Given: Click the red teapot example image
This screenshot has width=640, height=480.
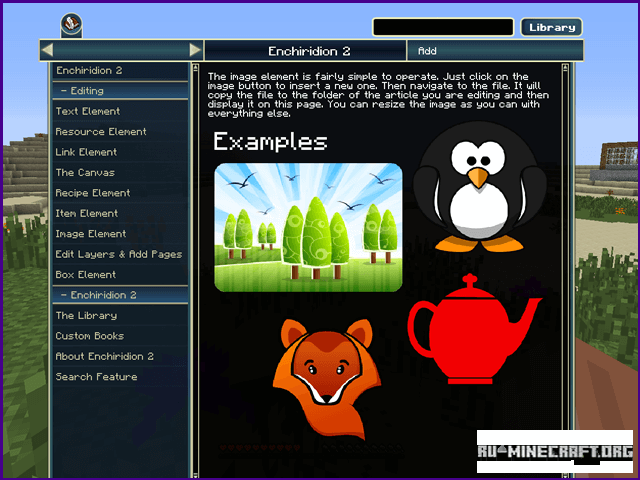Looking at the screenshot, I should coord(474,329).
